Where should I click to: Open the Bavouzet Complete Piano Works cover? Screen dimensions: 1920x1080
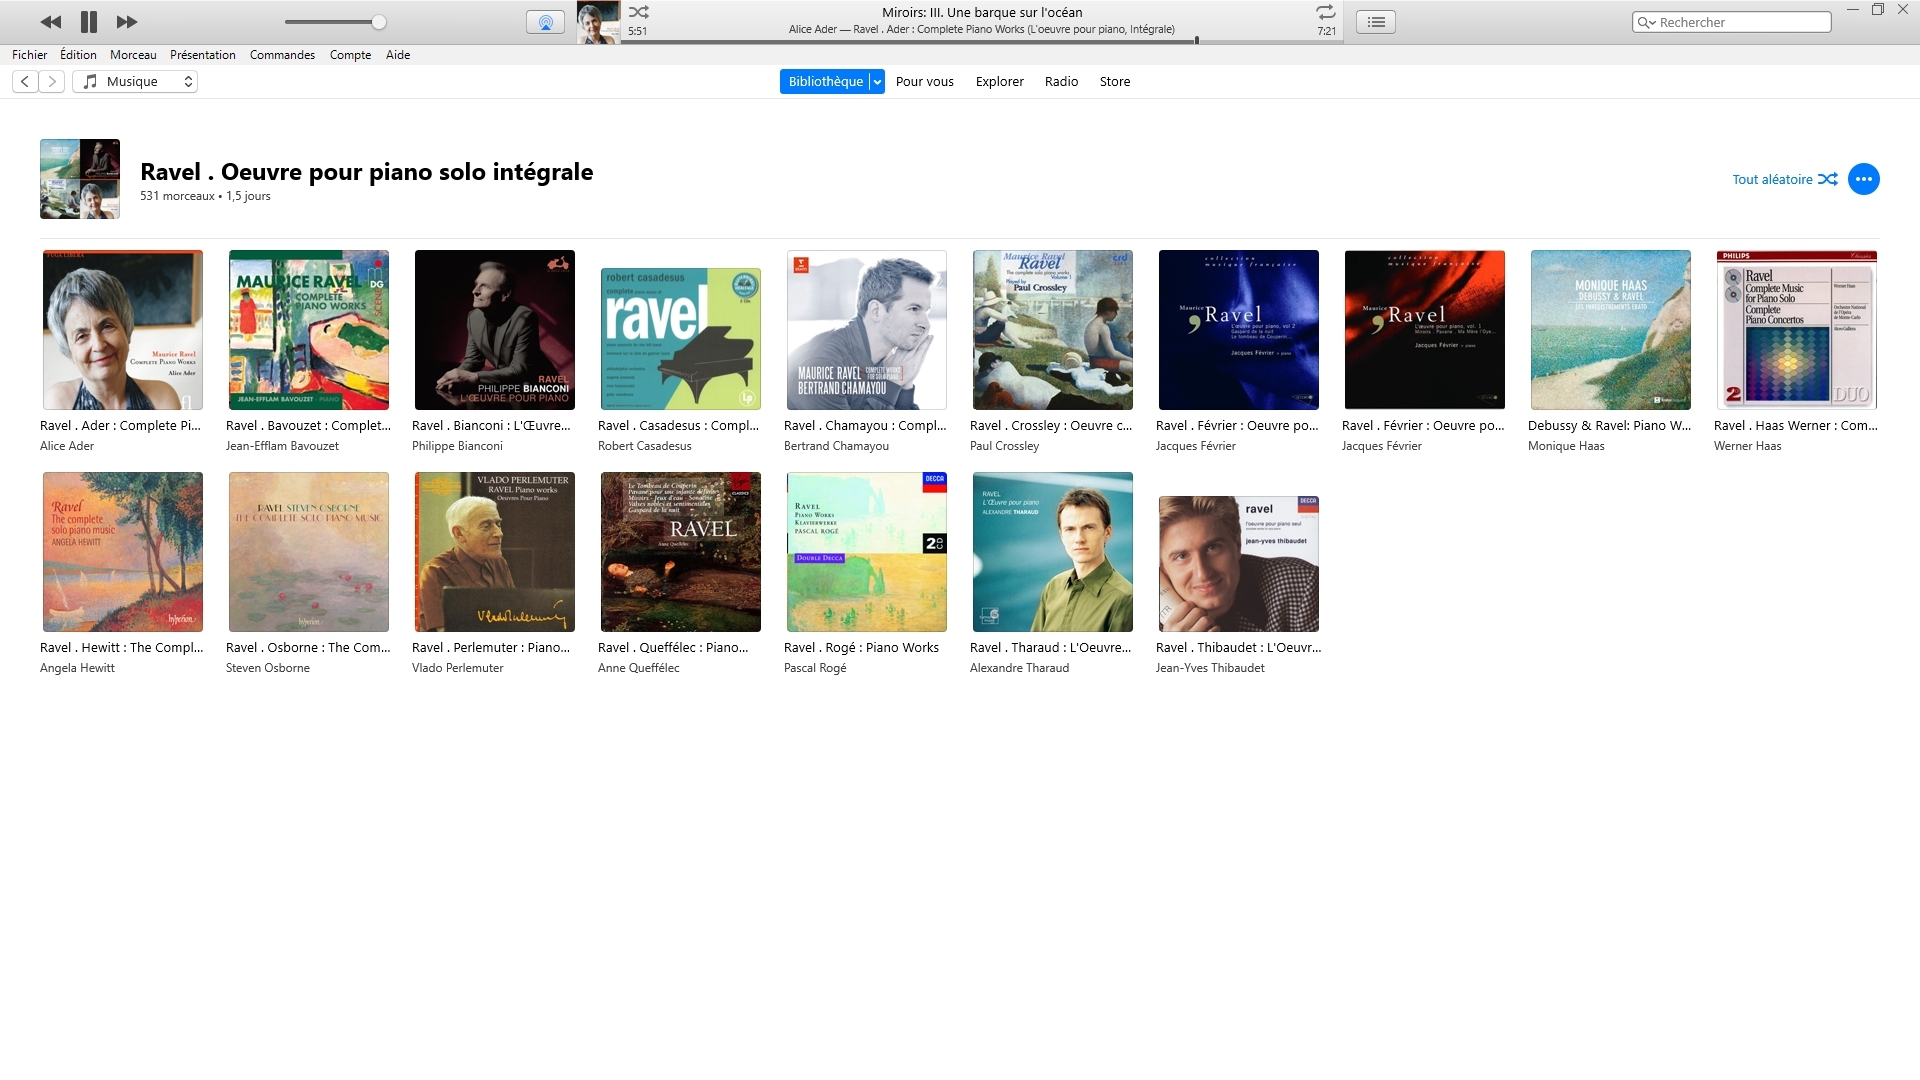309,330
